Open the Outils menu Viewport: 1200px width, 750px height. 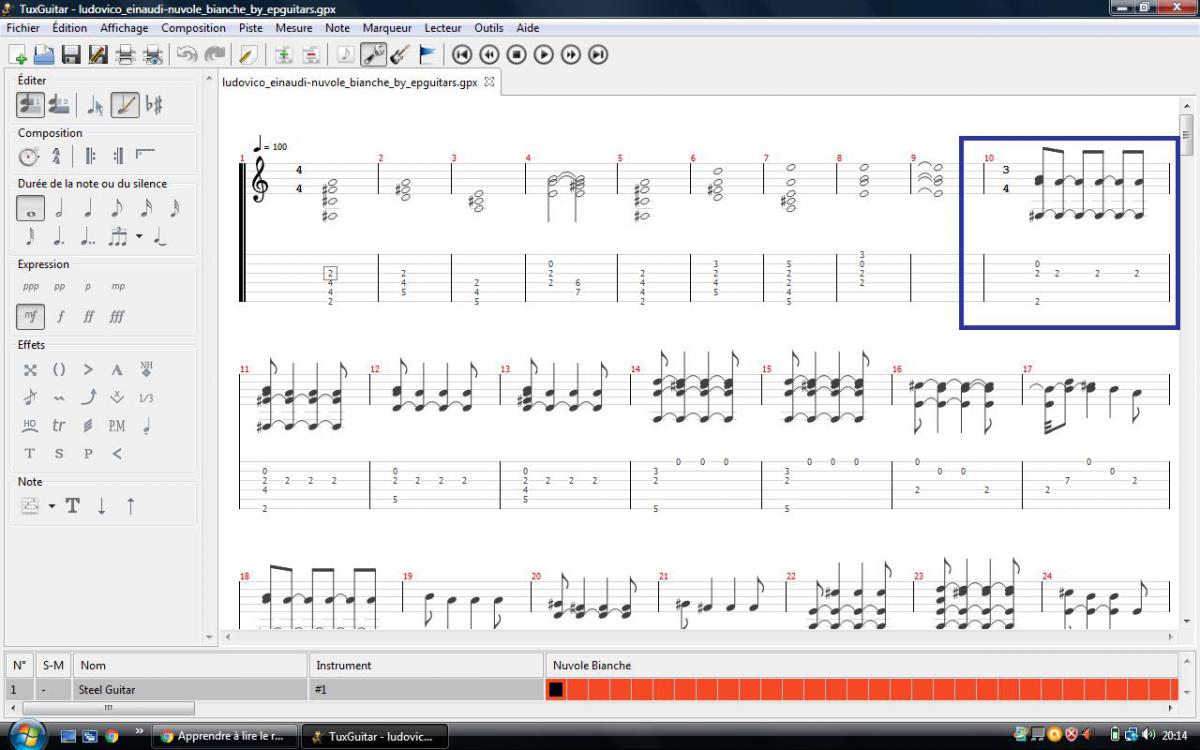point(489,28)
